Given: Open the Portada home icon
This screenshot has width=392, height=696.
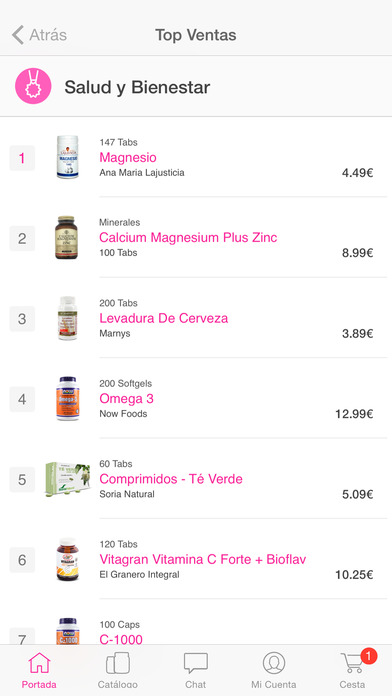Looking at the screenshot, I should [39, 664].
